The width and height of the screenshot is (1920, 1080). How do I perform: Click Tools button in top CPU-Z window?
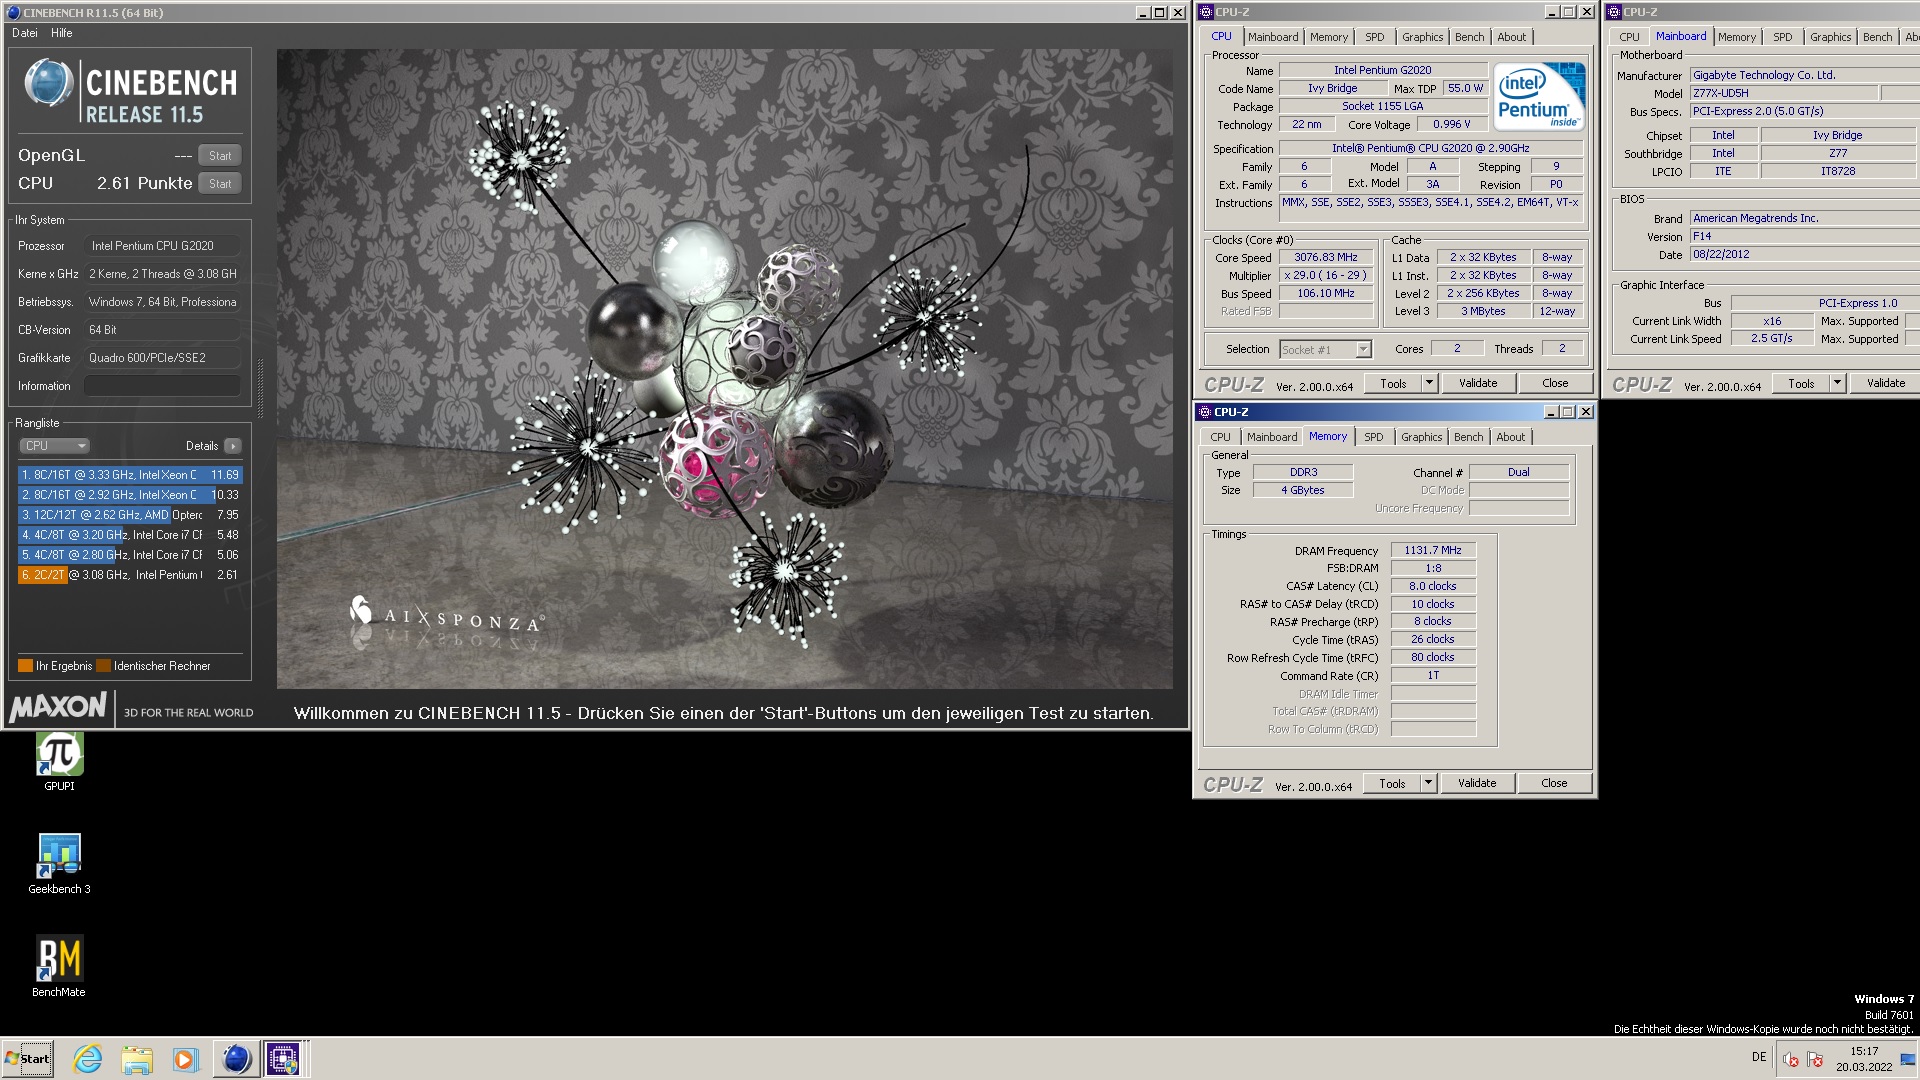(x=1393, y=384)
